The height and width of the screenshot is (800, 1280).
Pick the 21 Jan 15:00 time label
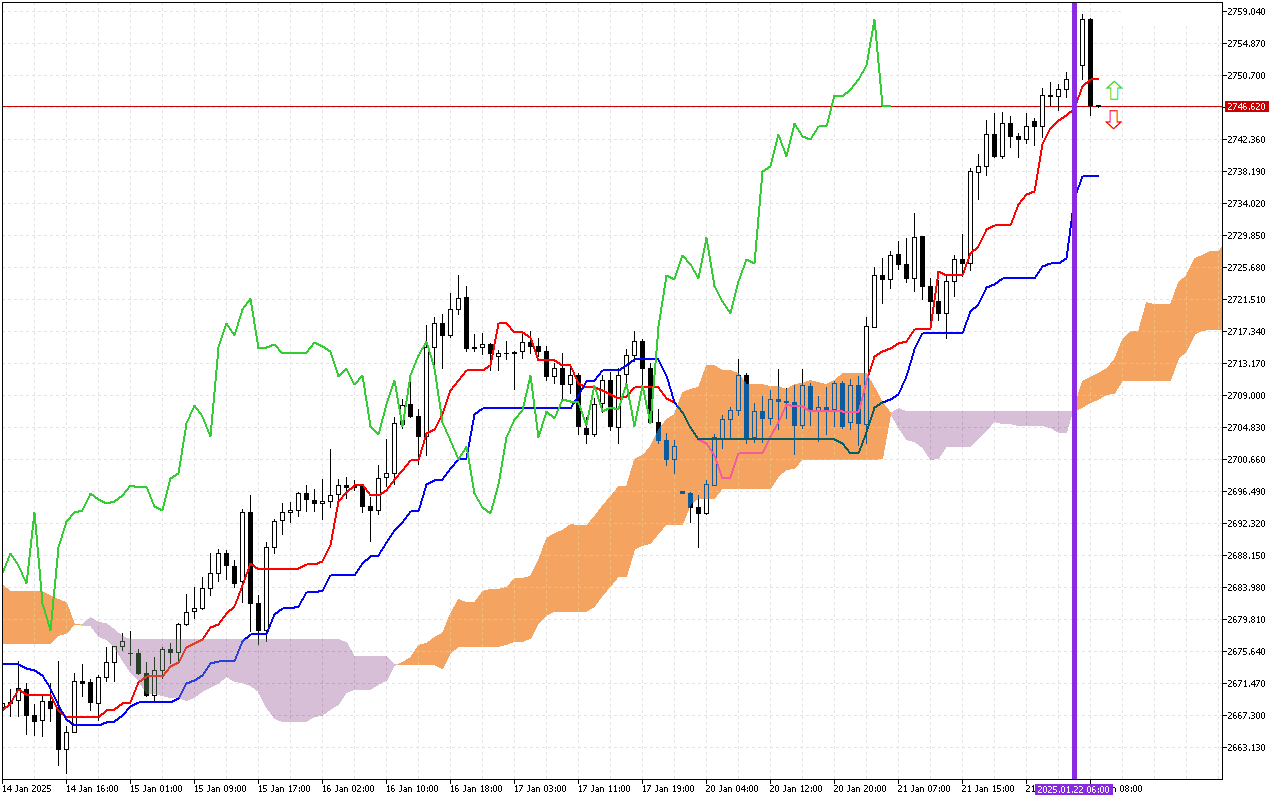pos(989,789)
